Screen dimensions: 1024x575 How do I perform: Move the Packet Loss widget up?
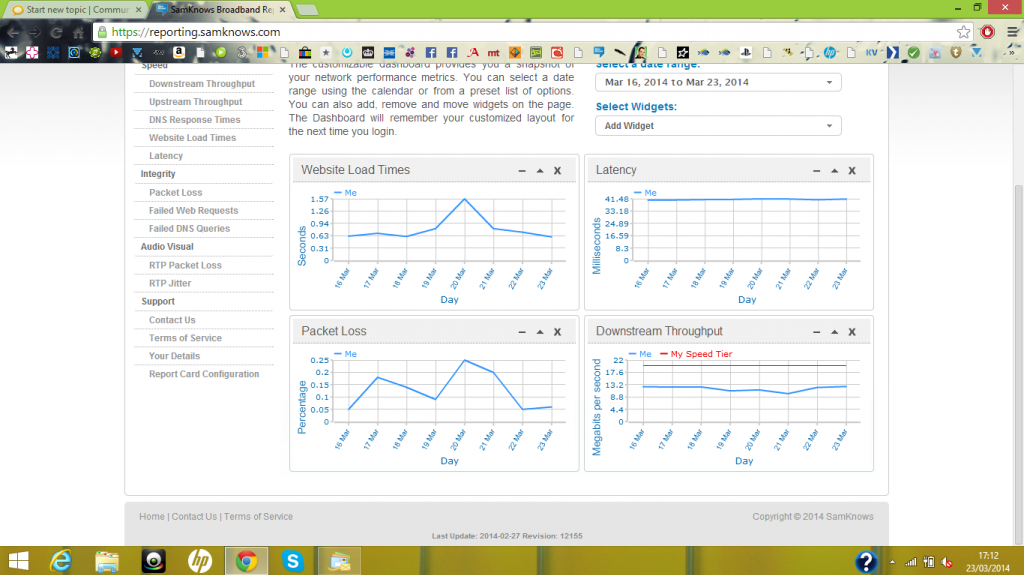tap(540, 332)
